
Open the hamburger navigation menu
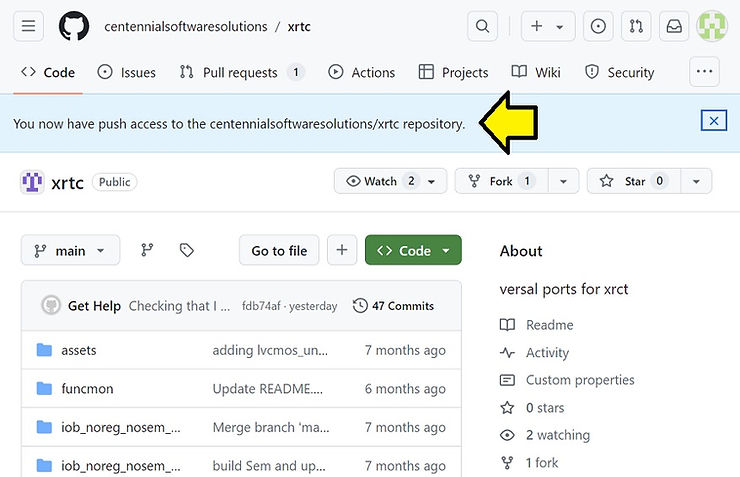[x=28, y=27]
